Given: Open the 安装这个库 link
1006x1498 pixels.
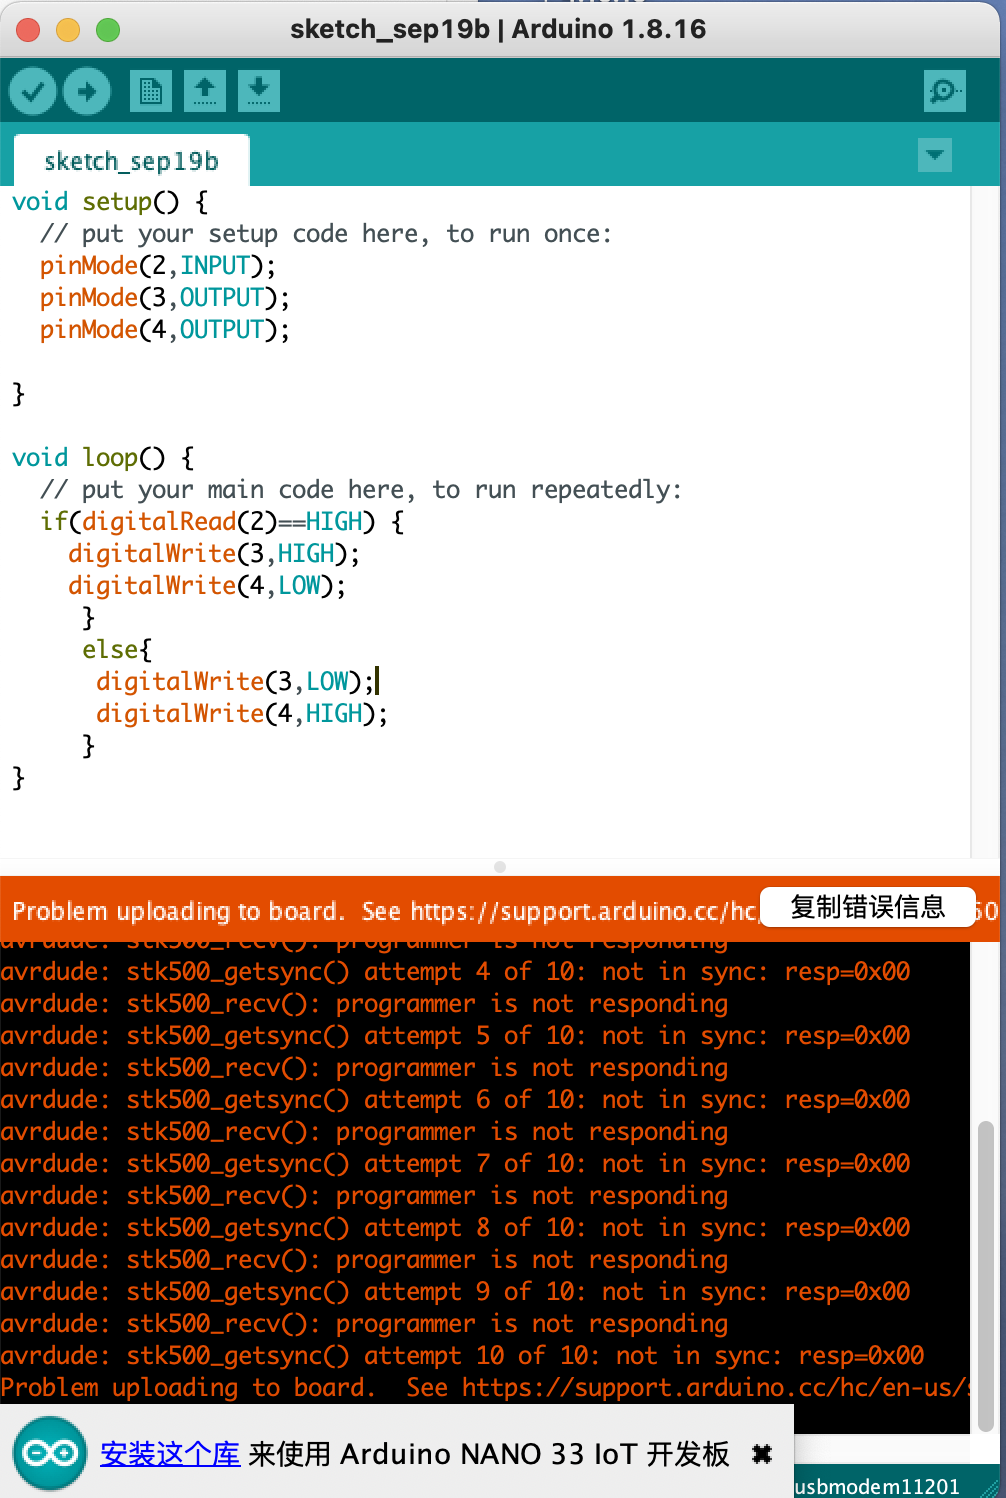Looking at the screenshot, I should (170, 1454).
